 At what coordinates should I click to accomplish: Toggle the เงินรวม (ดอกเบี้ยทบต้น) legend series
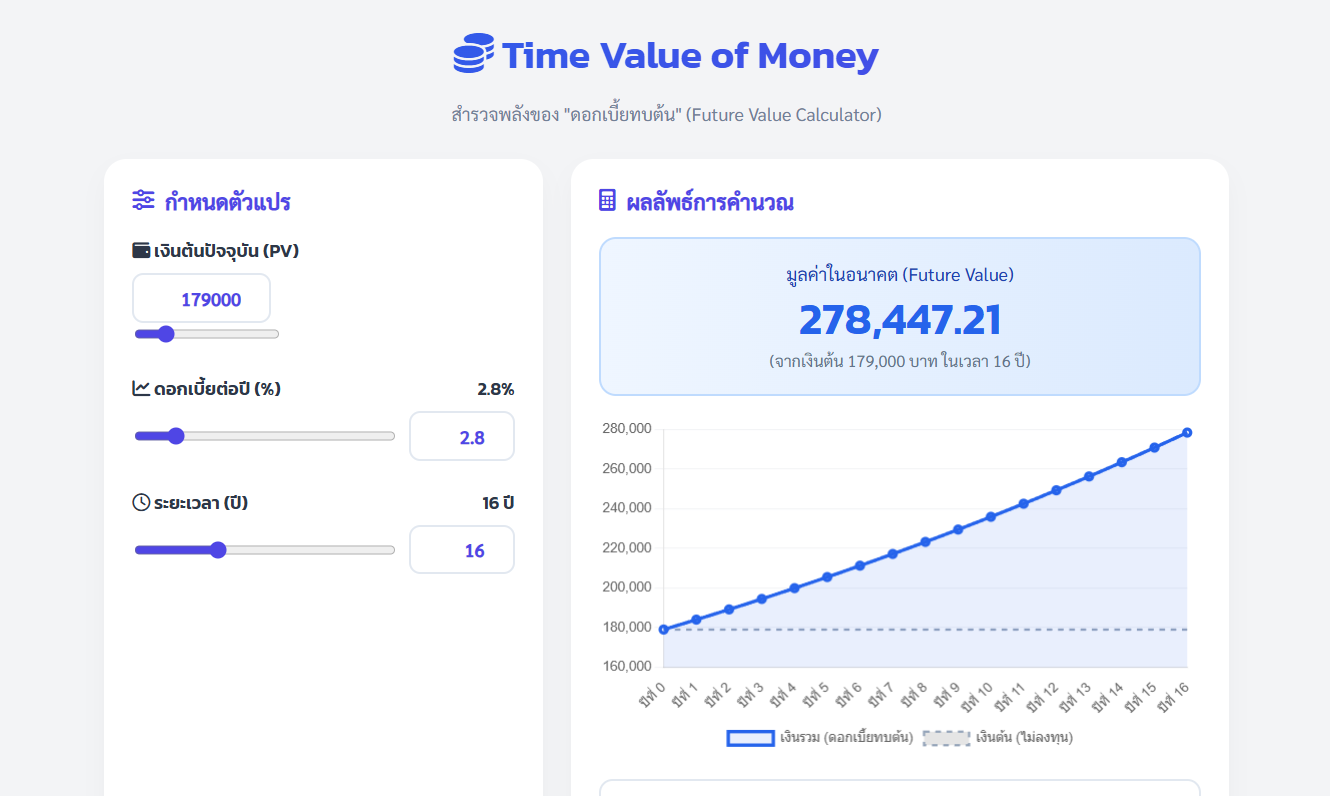pyautogui.click(x=819, y=738)
